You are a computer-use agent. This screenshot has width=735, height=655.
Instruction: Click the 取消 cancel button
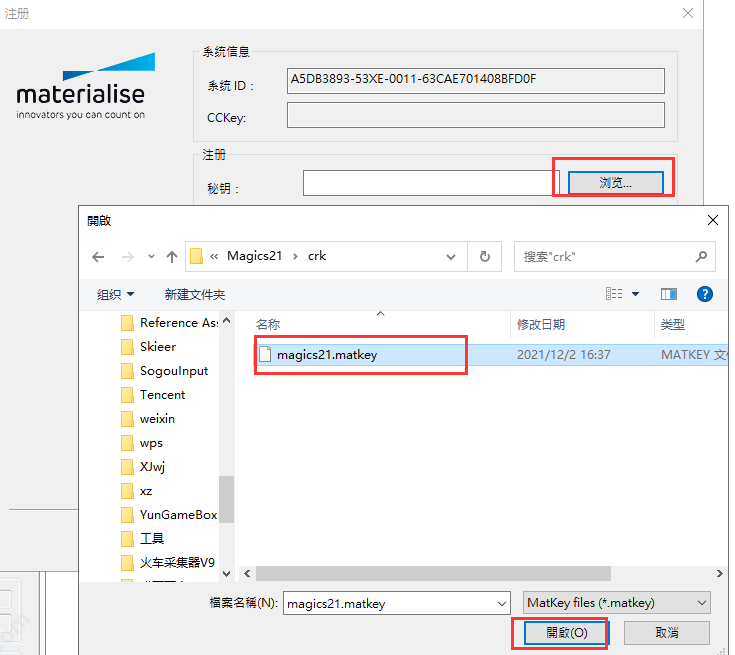pos(667,633)
